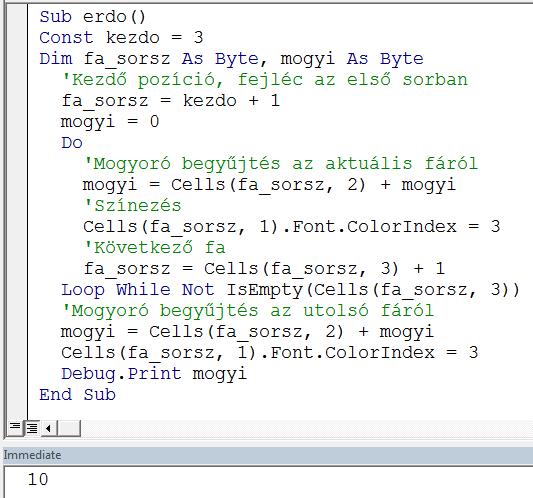The height and width of the screenshot is (498, 533).
Task: Click the line 'Const kezdo = 3'
Action: tap(121, 38)
